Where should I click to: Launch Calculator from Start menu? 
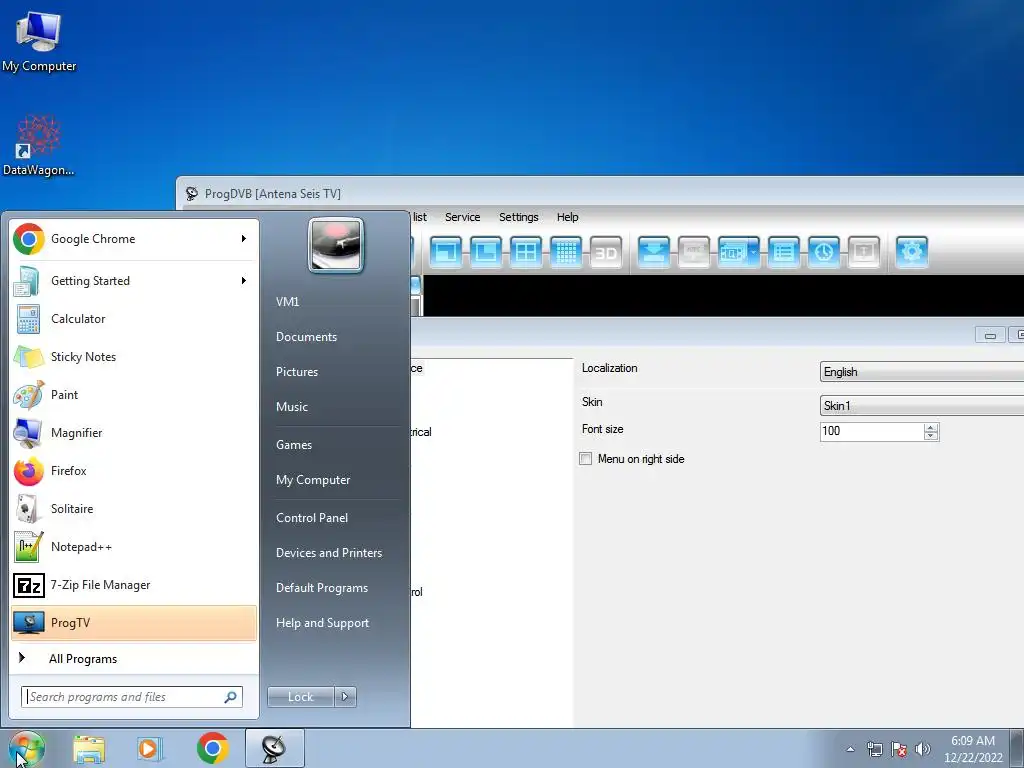pyautogui.click(x=134, y=319)
